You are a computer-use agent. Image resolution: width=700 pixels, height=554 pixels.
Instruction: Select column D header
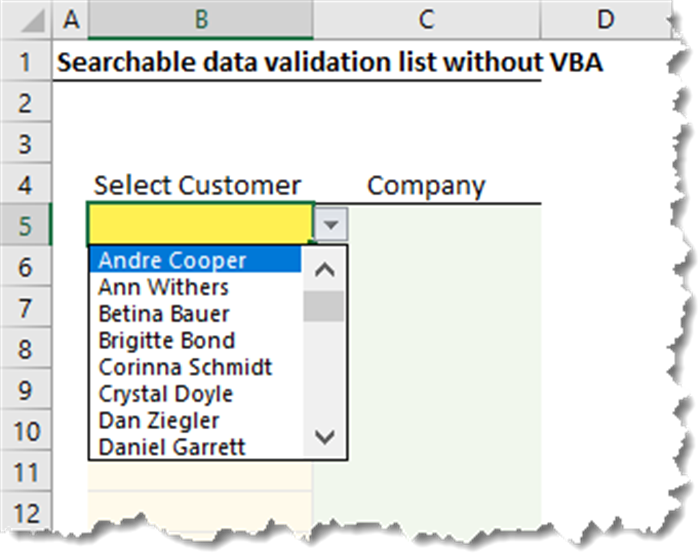point(604,18)
